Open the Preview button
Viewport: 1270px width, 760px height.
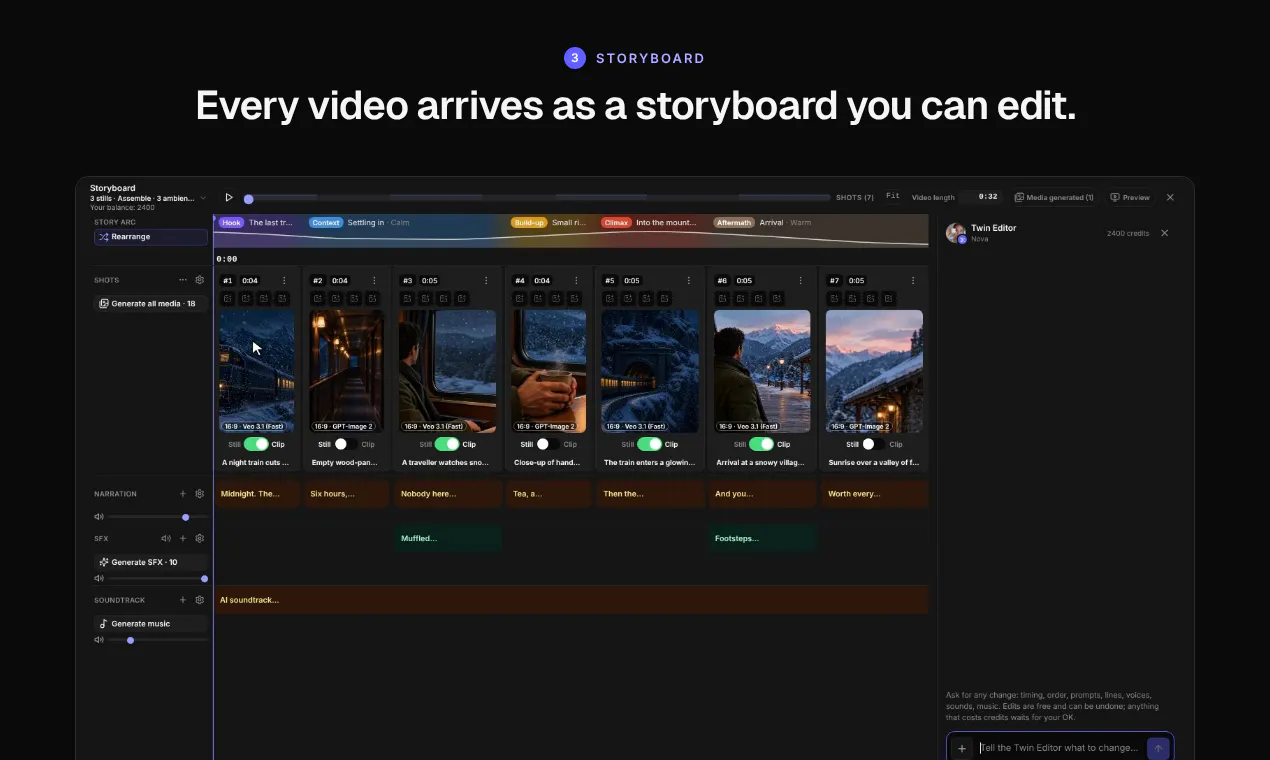coord(1130,198)
